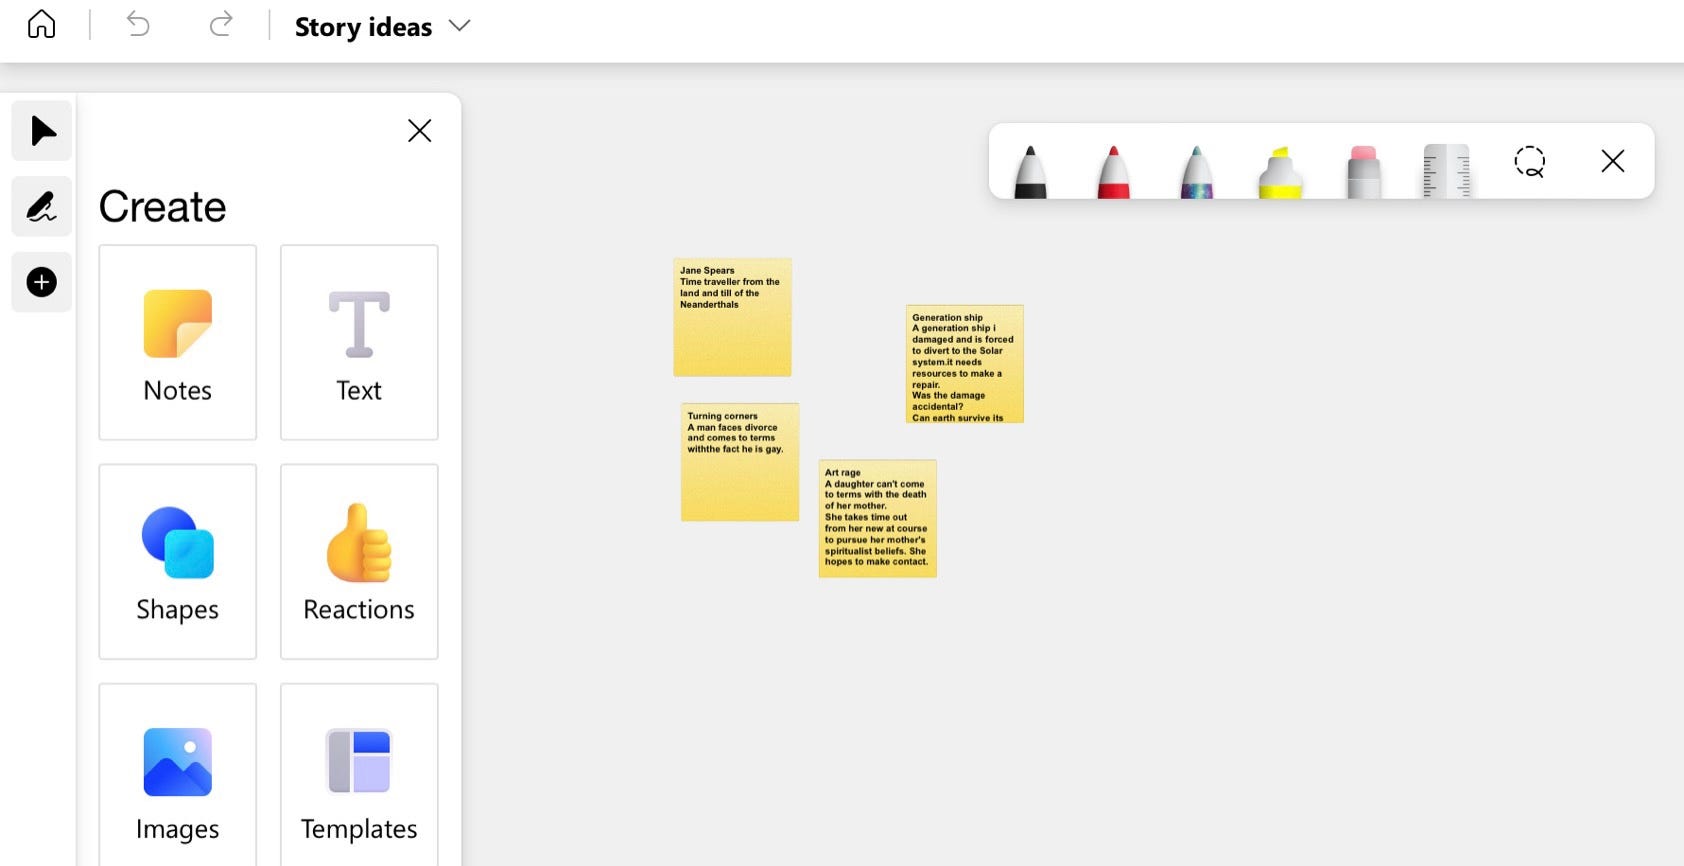
Task: Close the pen toolbar
Action: click(1613, 161)
